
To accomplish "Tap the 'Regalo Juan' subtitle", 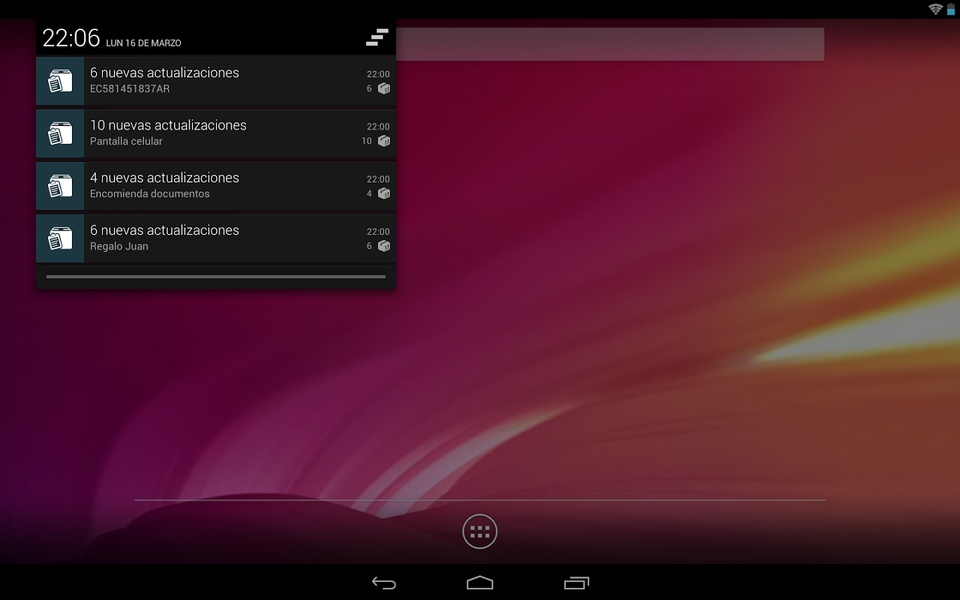I will click(119, 247).
